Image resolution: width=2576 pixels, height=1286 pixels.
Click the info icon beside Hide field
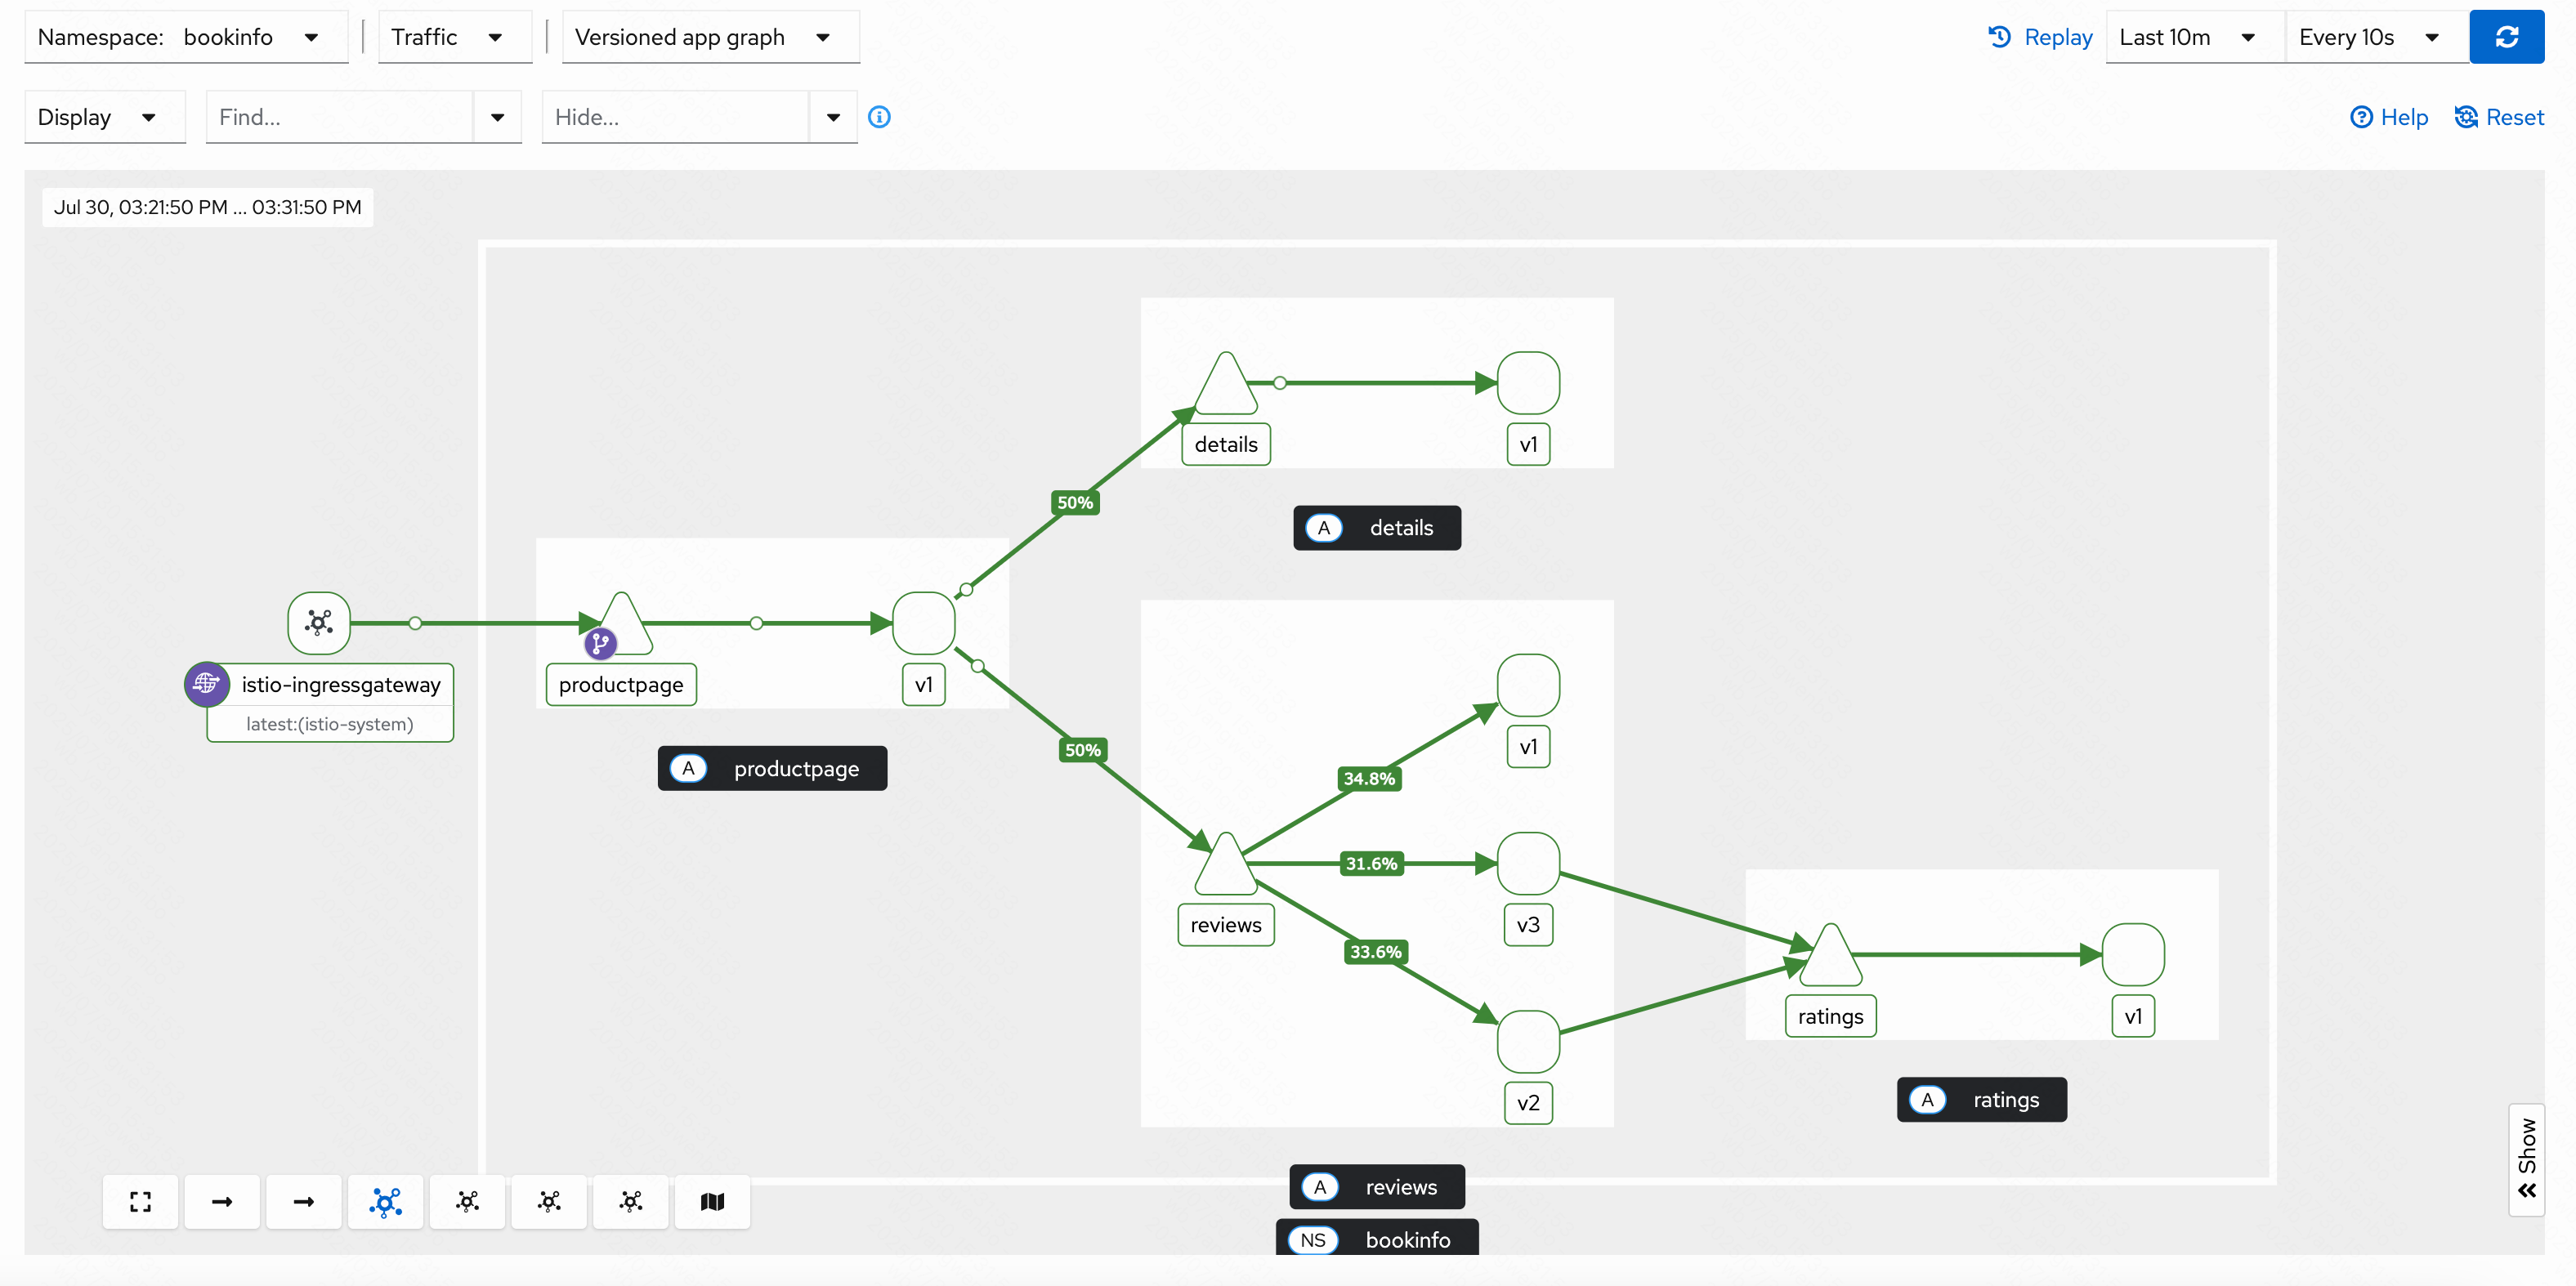879,117
